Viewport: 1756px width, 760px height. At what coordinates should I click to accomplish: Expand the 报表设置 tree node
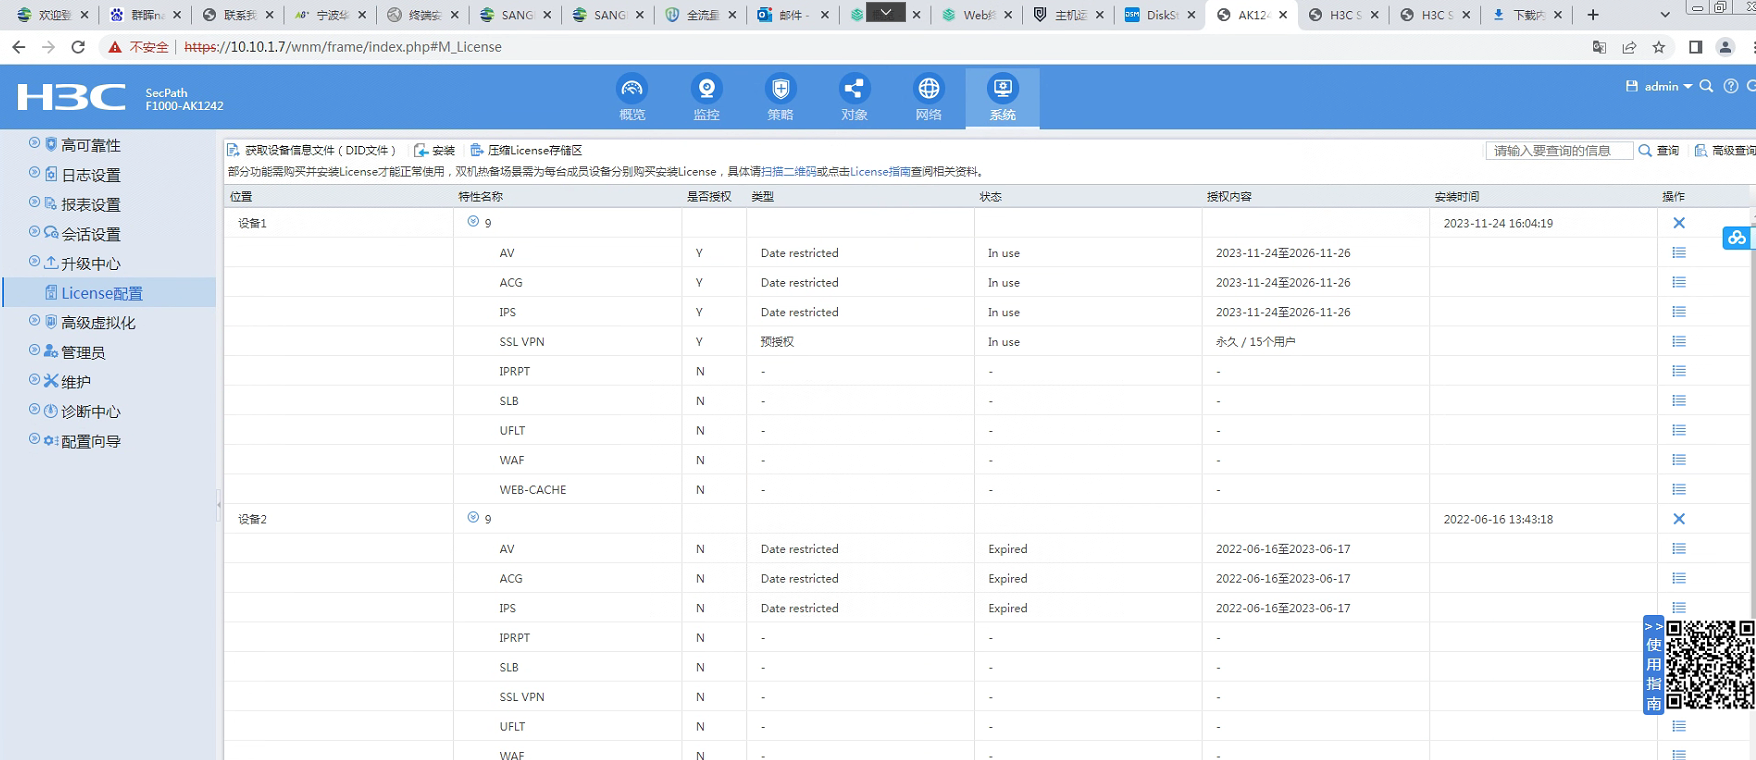[35, 203]
